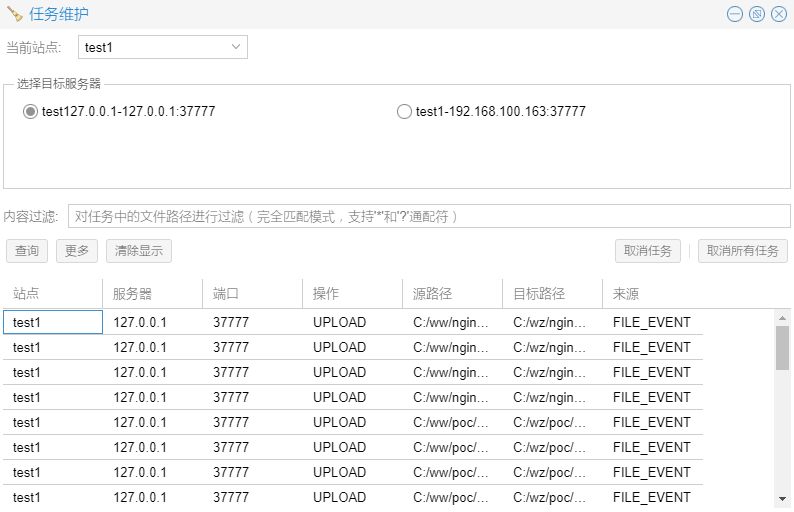Select server test127.0.0.1-127.0.0.1:37777

30,112
